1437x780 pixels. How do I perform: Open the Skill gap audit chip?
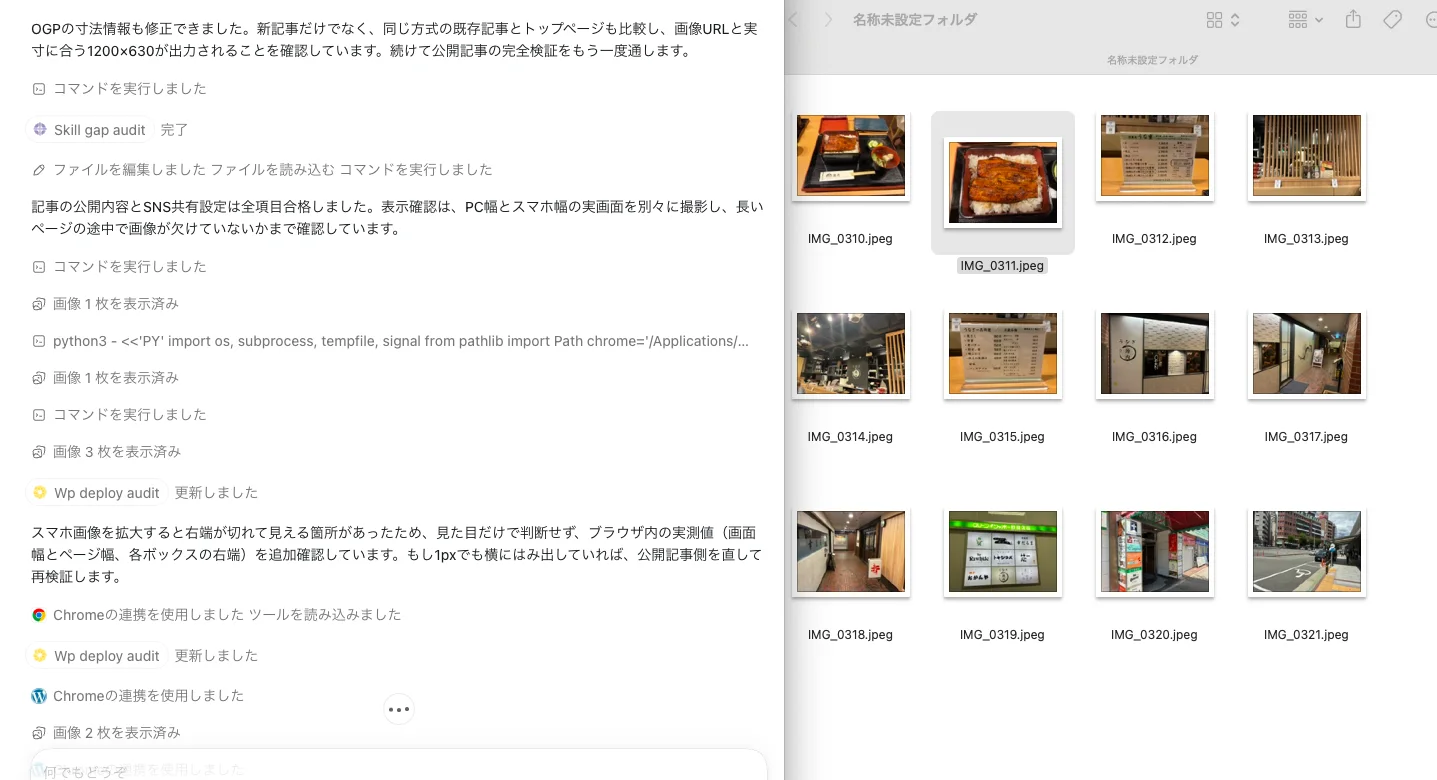(90, 130)
